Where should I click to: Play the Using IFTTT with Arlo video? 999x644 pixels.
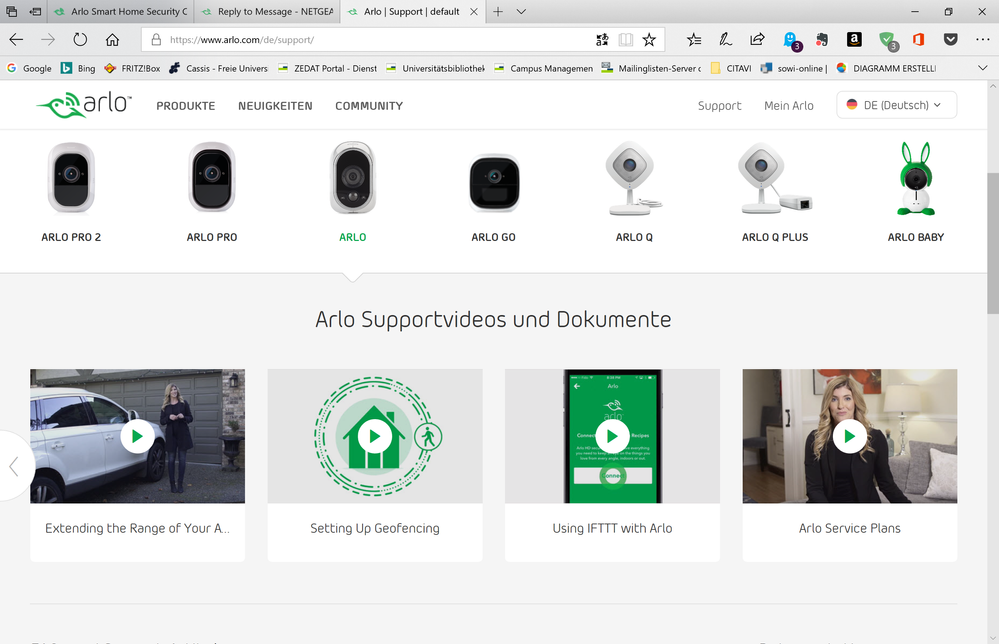point(612,436)
